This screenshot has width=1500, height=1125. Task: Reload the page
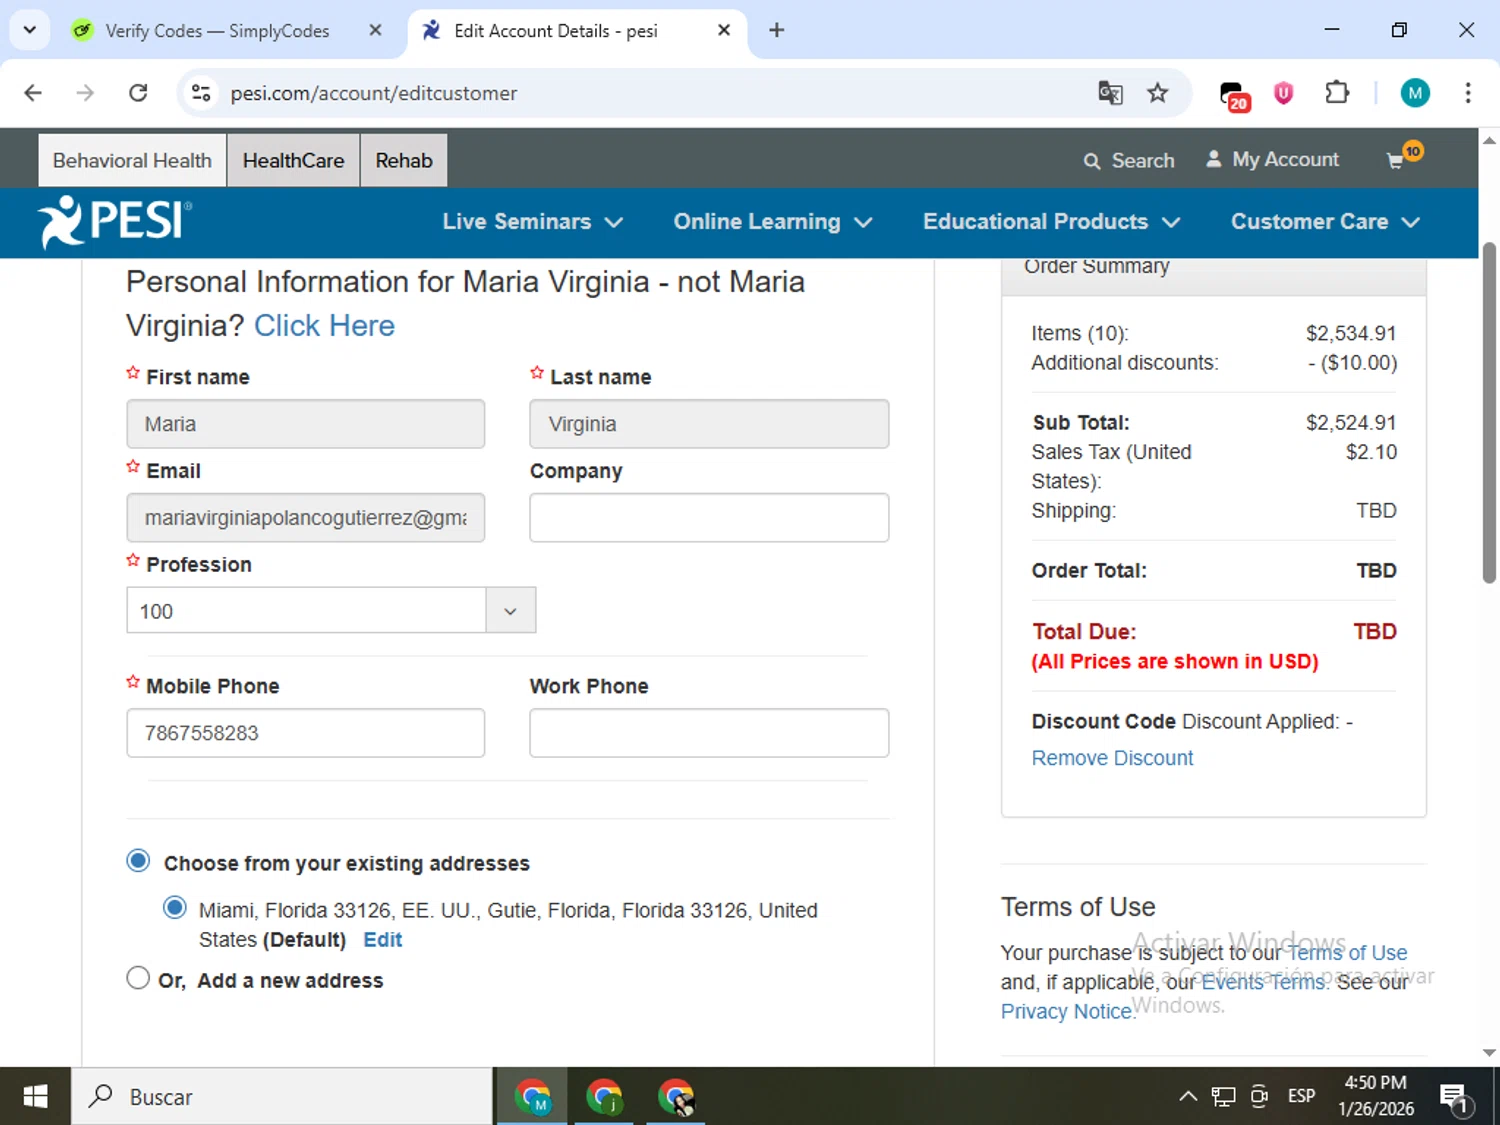coord(138,93)
